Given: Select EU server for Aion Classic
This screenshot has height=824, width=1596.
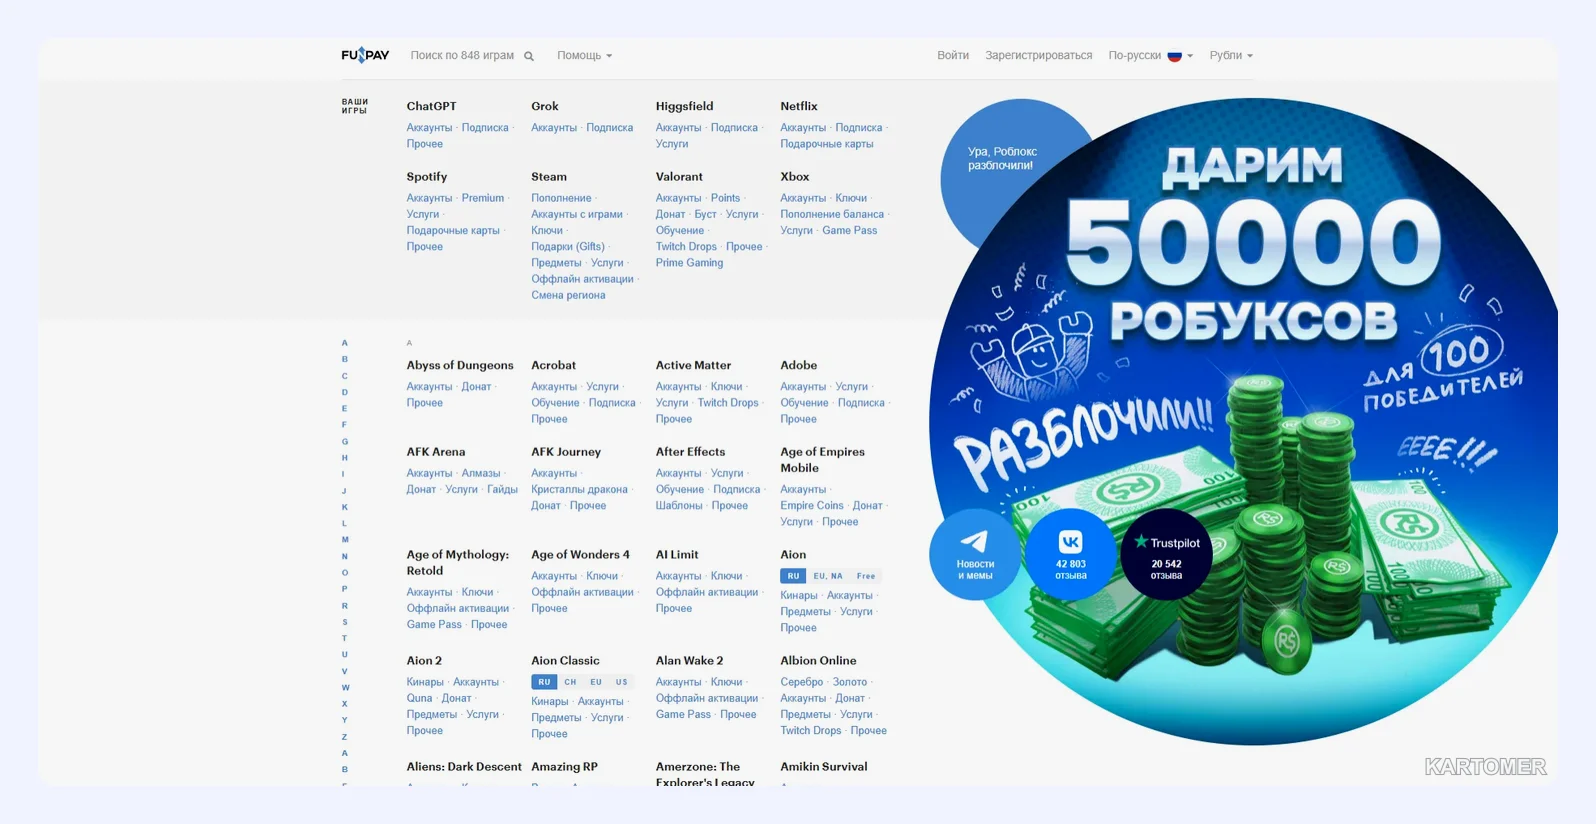Looking at the screenshot, I should [x=596, y=682].
